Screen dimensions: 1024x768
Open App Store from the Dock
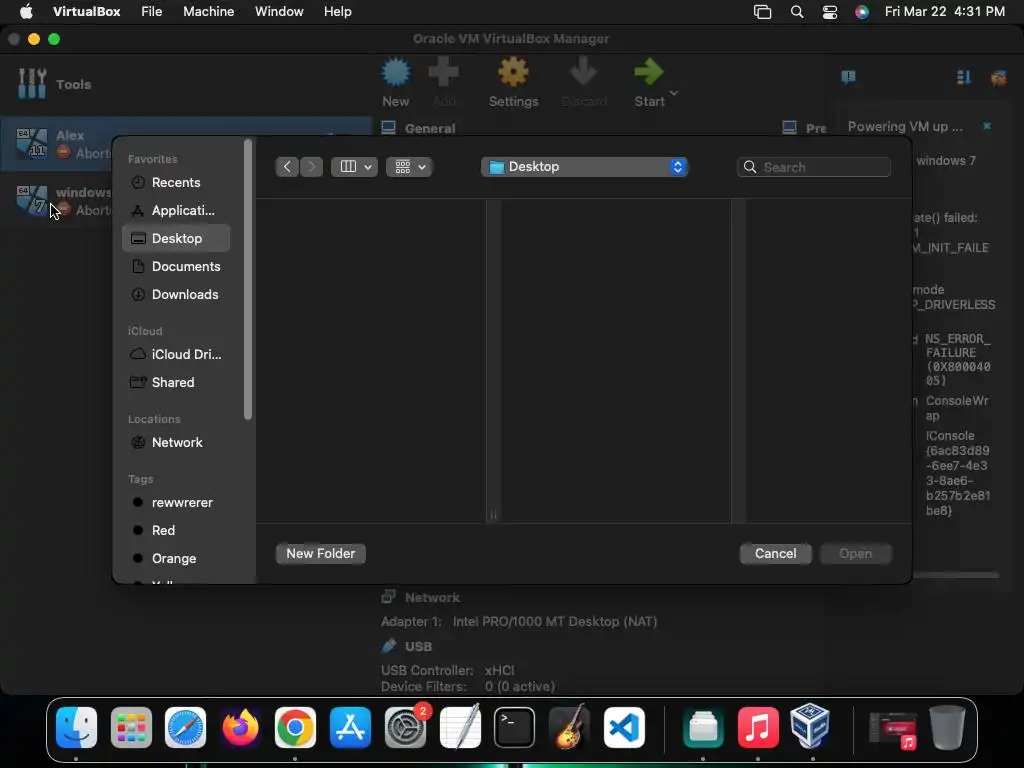[350, 728]
